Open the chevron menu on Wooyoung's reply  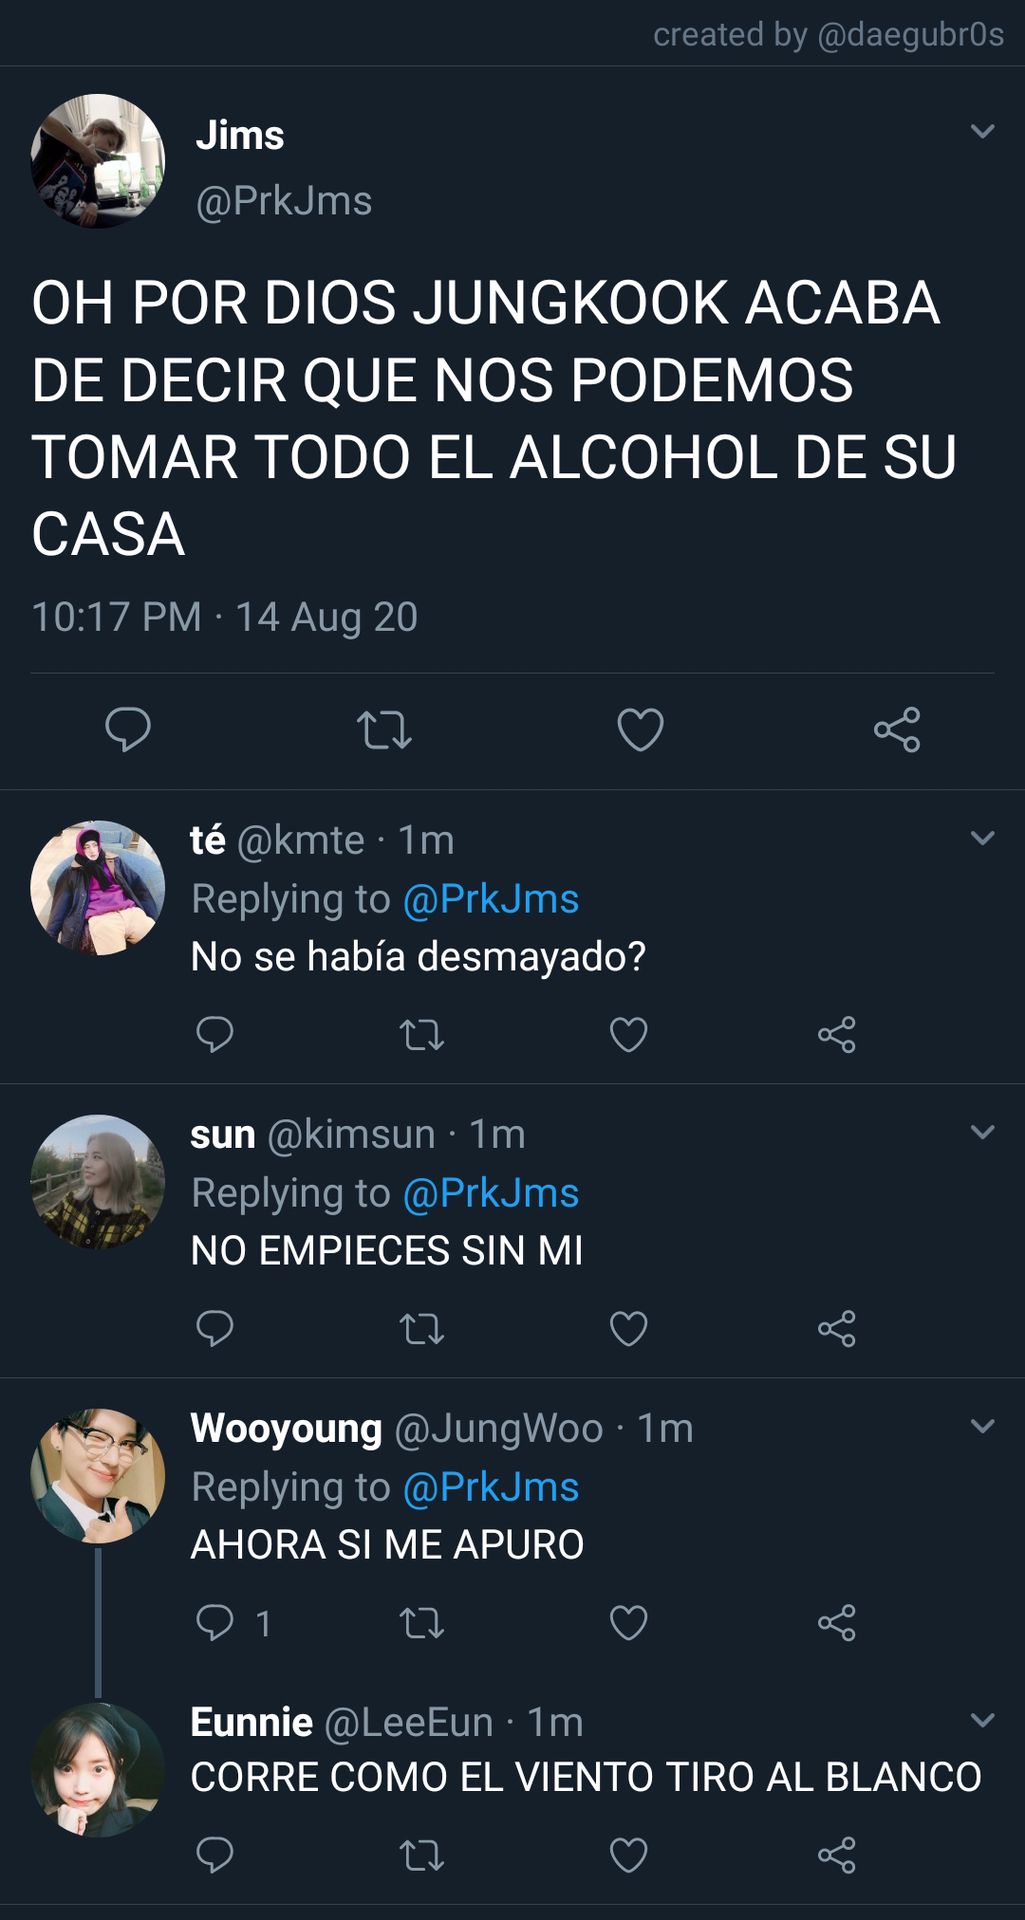[x=982, y=1426]
